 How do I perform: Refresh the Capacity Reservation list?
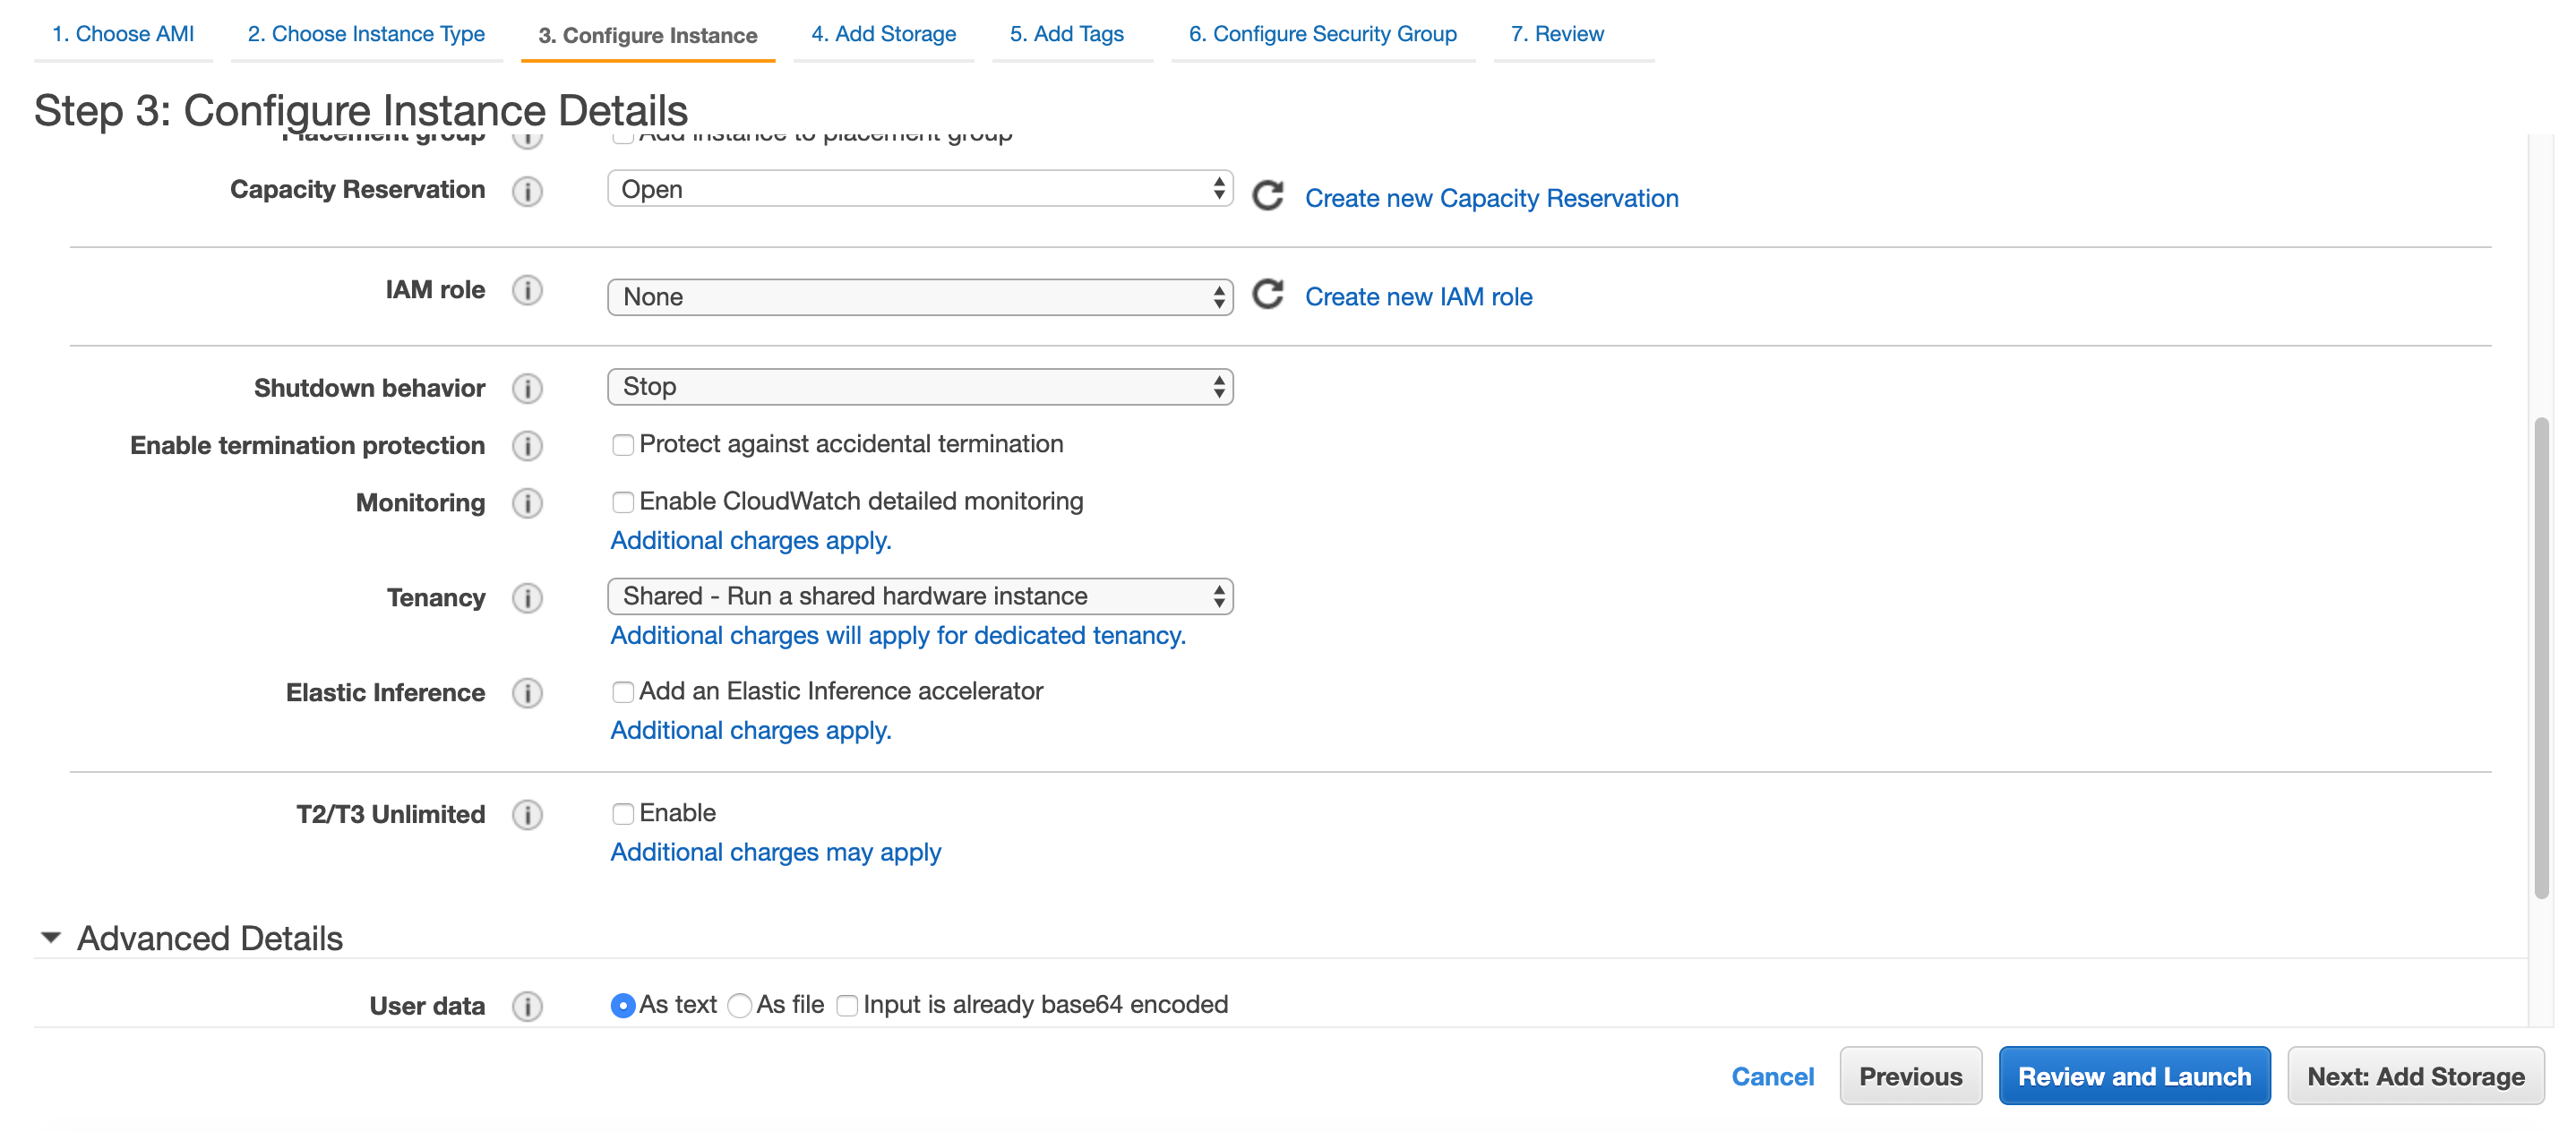pos(1268,196)
